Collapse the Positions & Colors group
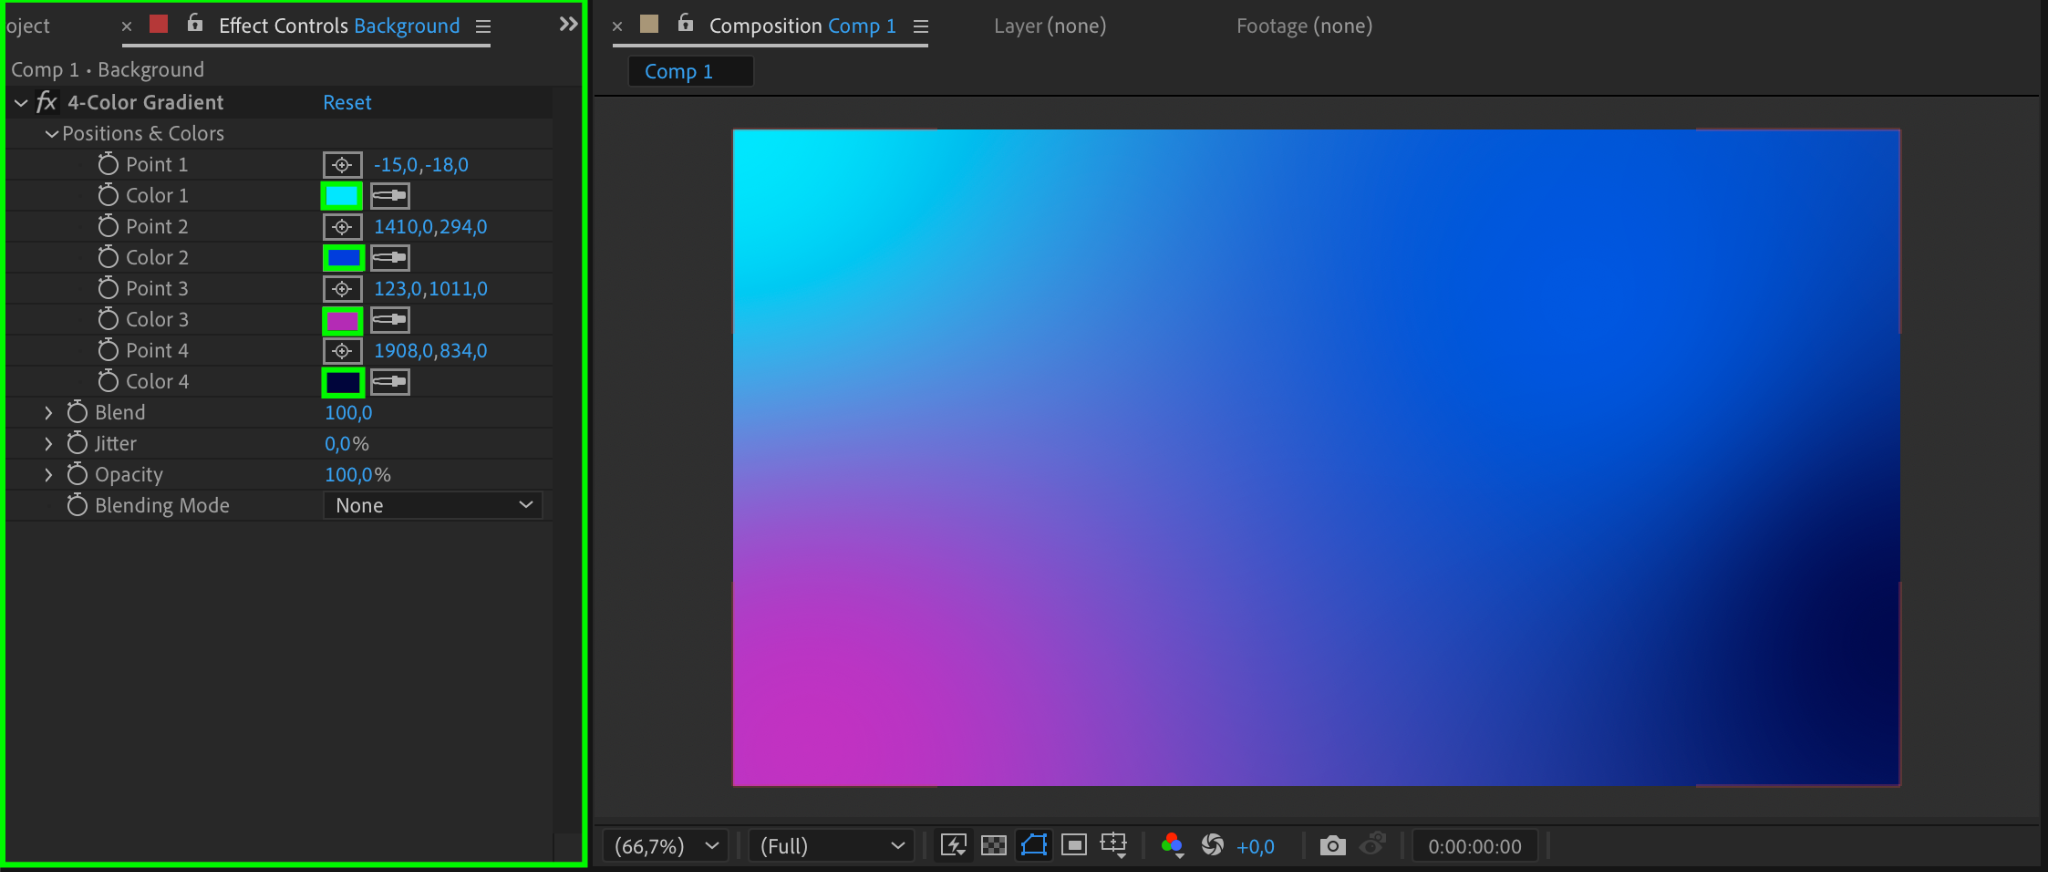 (x=51, y=134)
